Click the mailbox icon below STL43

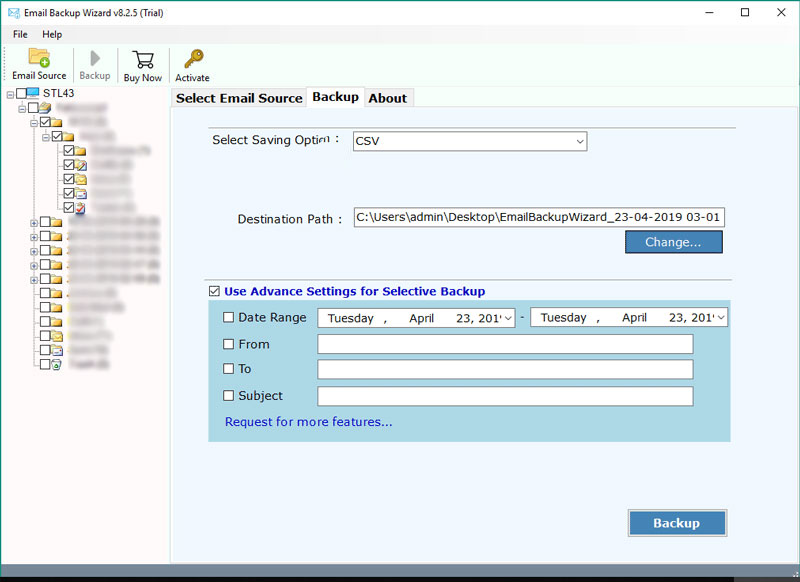46,108
